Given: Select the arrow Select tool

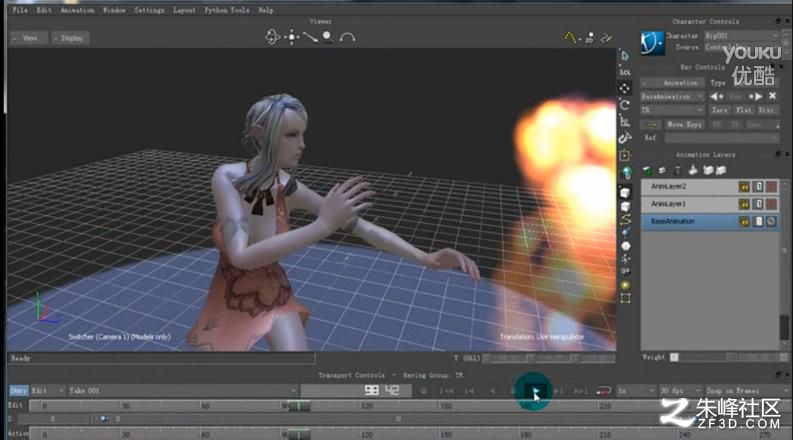Looking at the screenshot, I should pyautogui.click(x=625, y=56).
